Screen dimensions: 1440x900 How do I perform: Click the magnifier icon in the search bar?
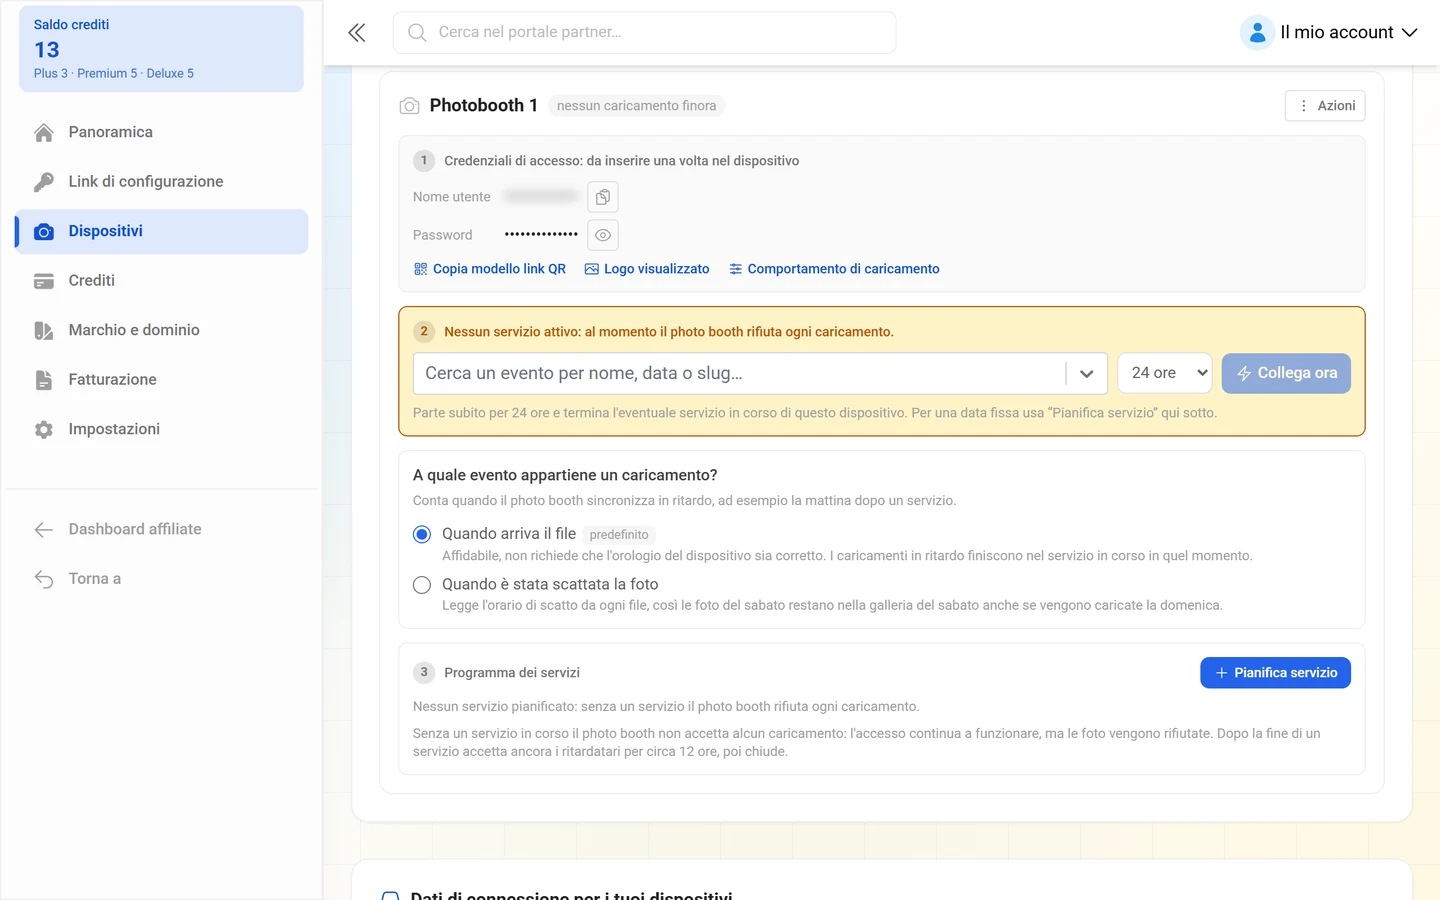tap(417, 33)
